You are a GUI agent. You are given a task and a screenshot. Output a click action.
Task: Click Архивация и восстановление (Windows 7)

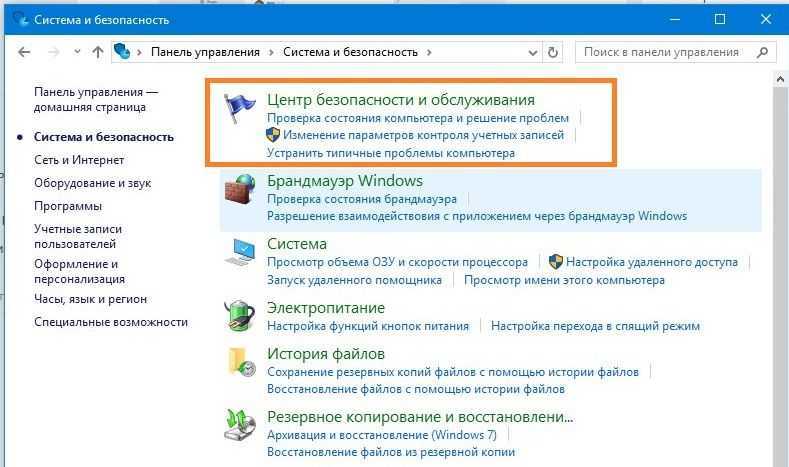tap(381, 435)
